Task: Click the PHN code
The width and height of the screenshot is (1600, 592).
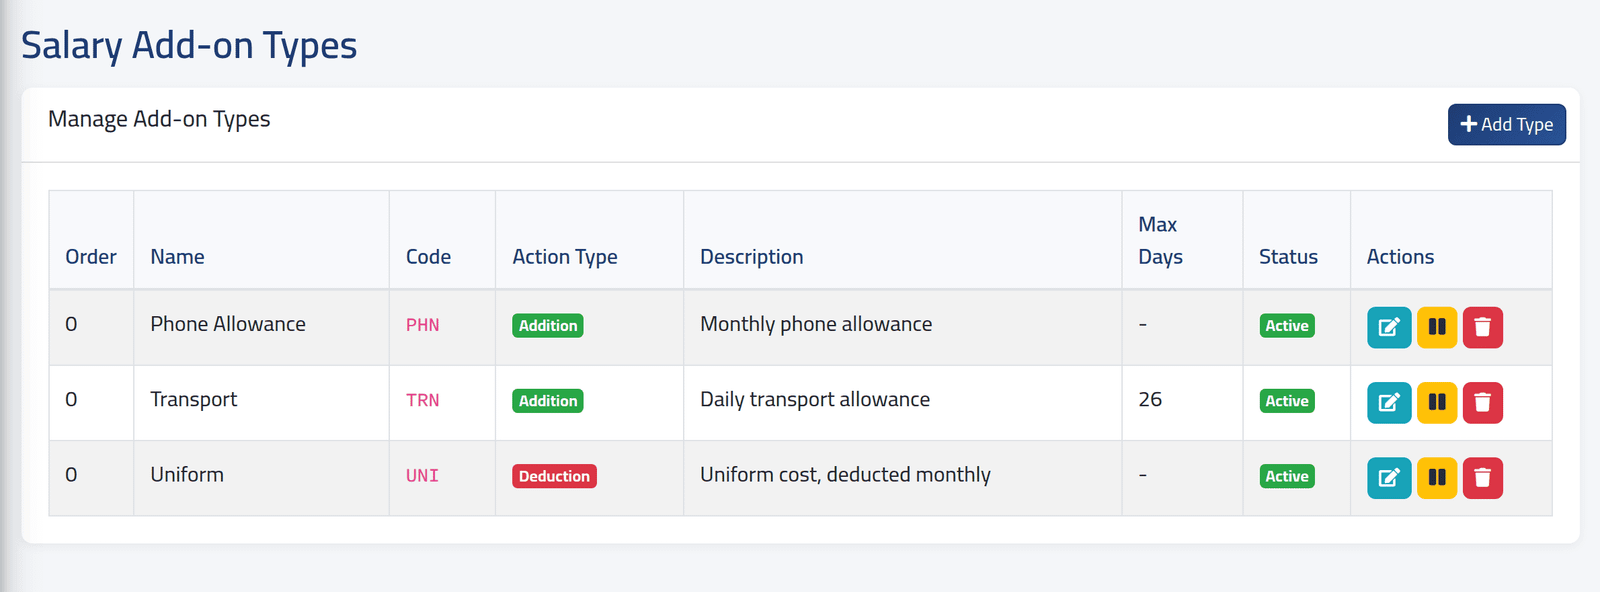Action: (x=422, y=325)
